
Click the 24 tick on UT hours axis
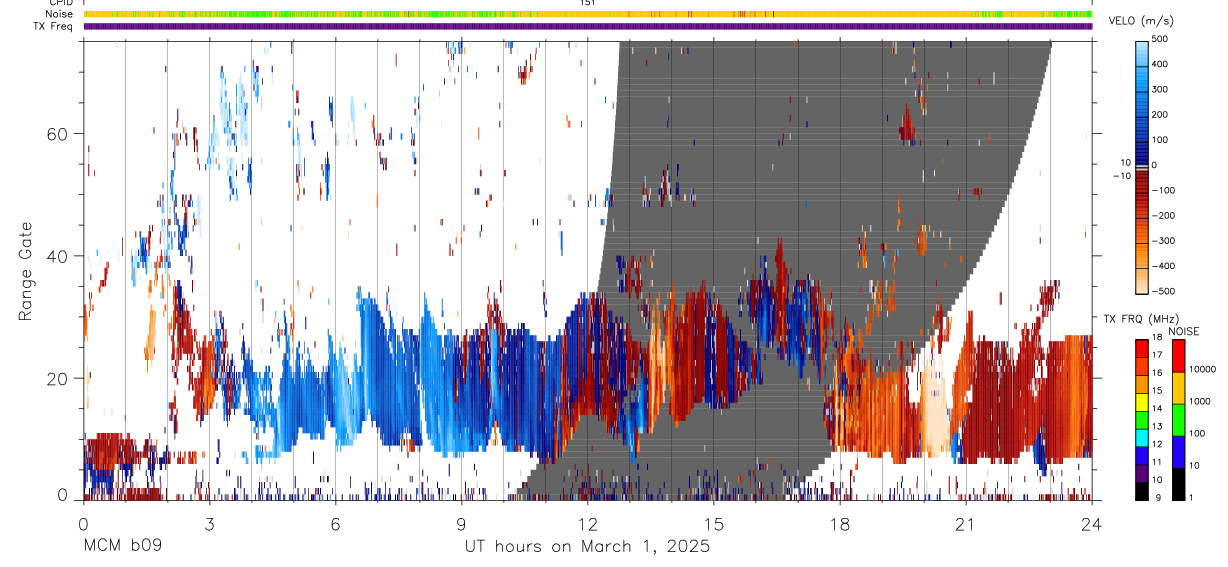[1092, 523]
